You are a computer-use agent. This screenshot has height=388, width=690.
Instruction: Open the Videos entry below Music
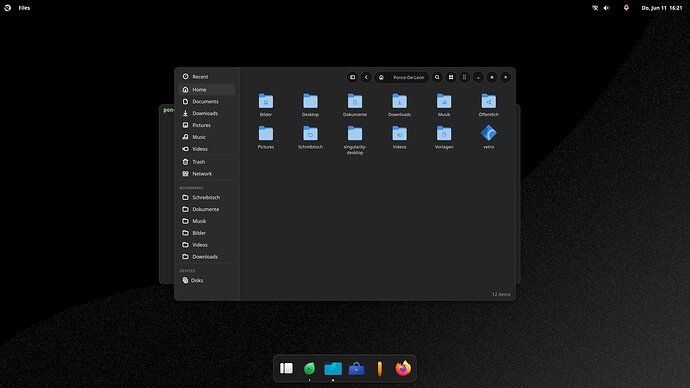[x=207, y=149]
